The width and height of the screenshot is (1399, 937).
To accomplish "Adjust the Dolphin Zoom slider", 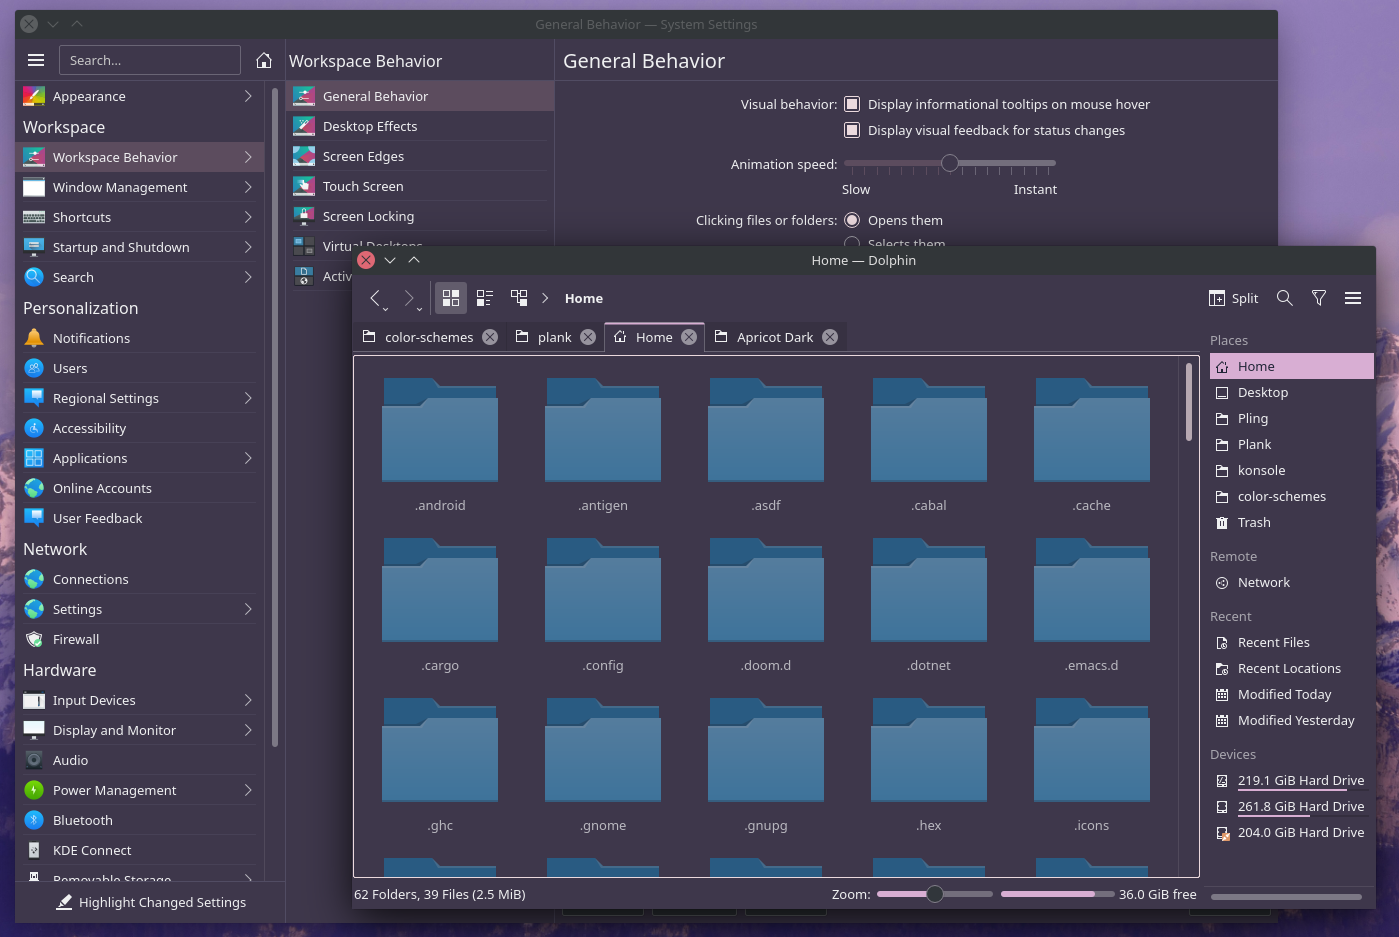I will tap(935, 894).
